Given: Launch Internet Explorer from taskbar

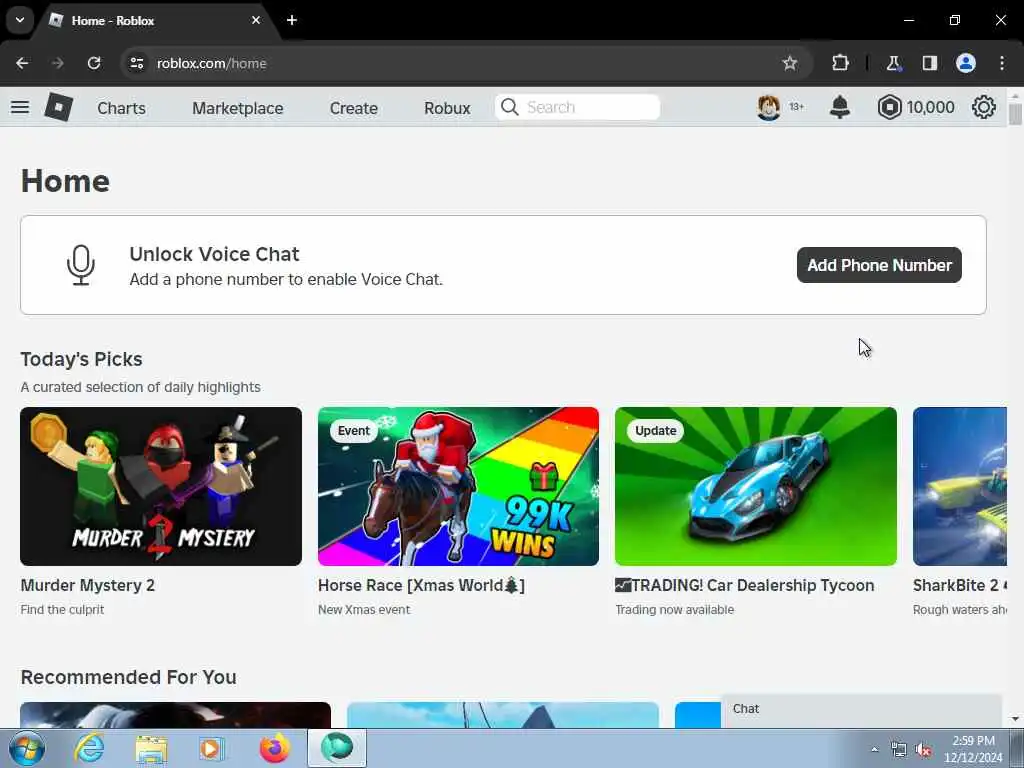Looking at the screenshot, I should coord(89,748).
